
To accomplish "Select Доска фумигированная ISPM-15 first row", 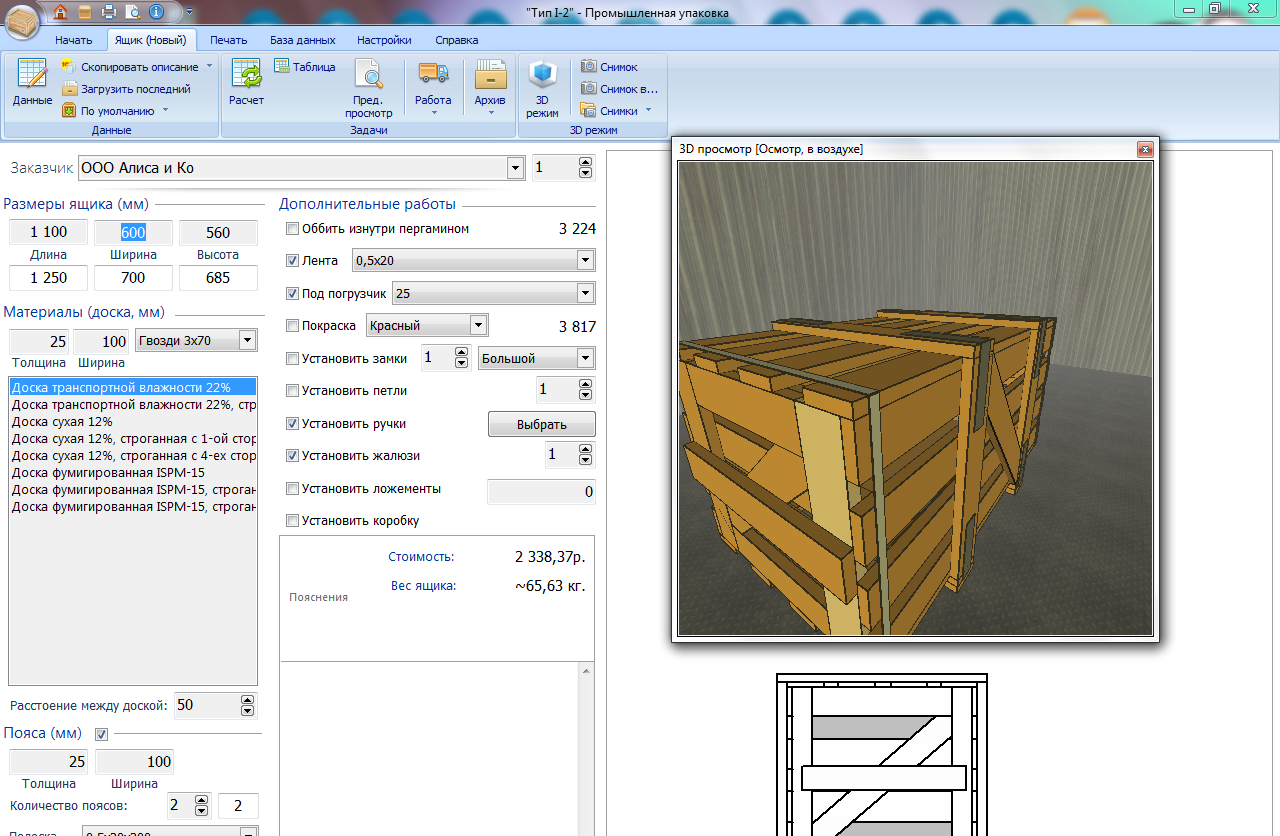I will [133, 472].
